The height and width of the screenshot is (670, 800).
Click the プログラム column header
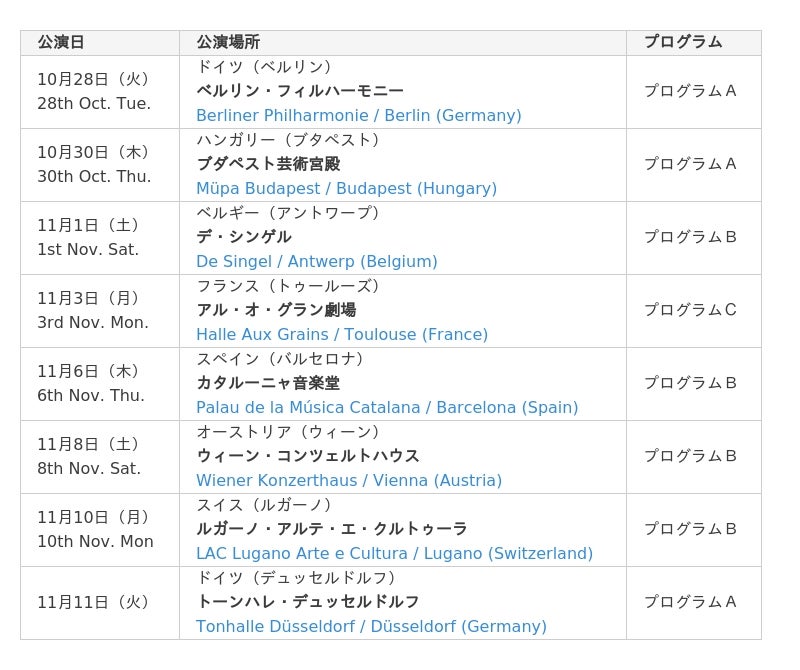[x=694, y=42]
